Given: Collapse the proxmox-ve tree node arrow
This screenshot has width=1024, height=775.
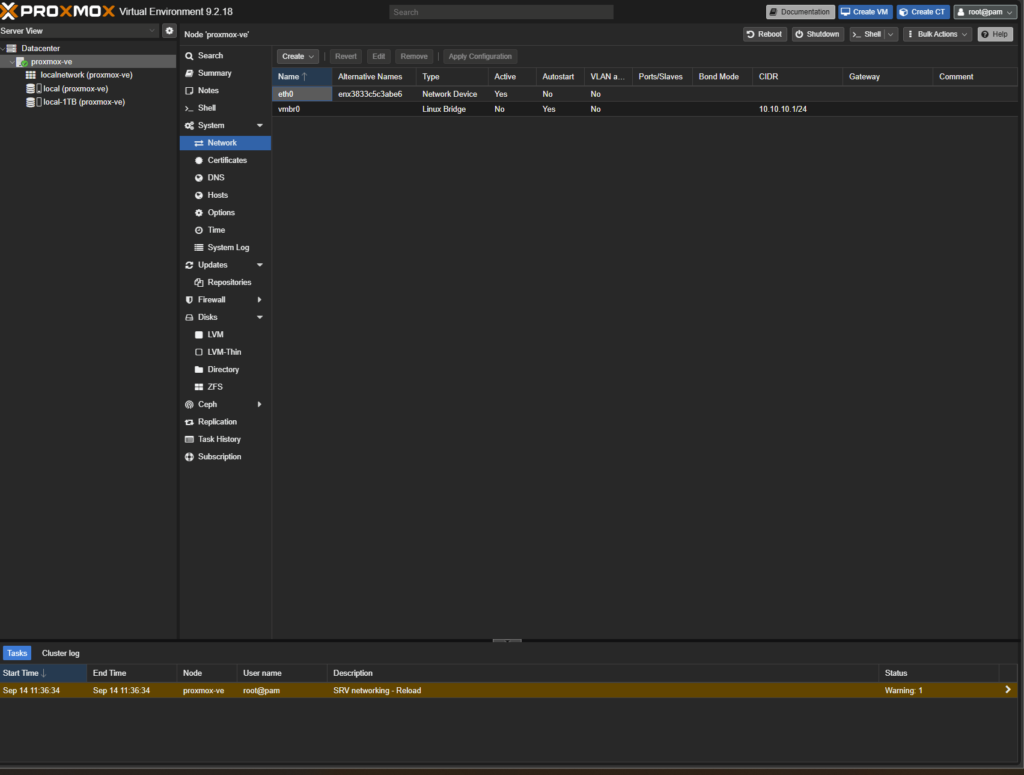Looking at the screenshot, I should (11, 61).
